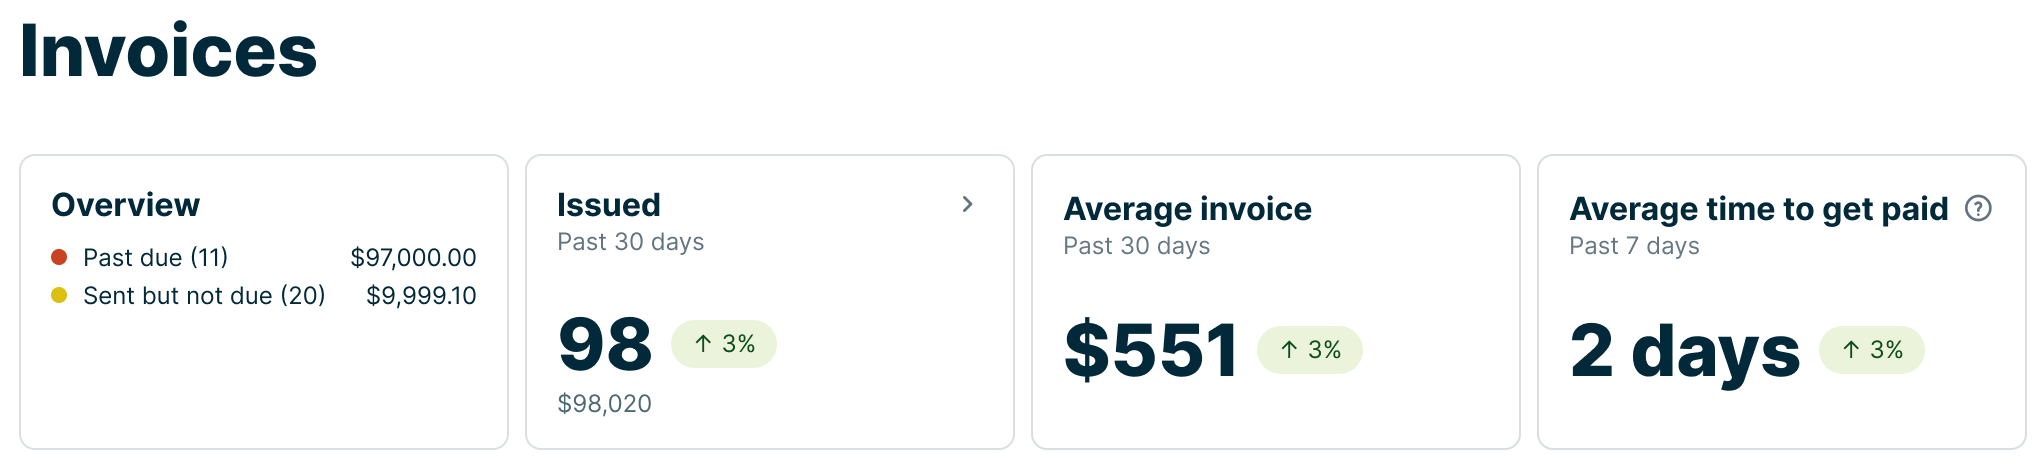Viewport: 2040px width, 471px height.
Task: Open the Past due (11) invoices row
Action: coord(155,258)
